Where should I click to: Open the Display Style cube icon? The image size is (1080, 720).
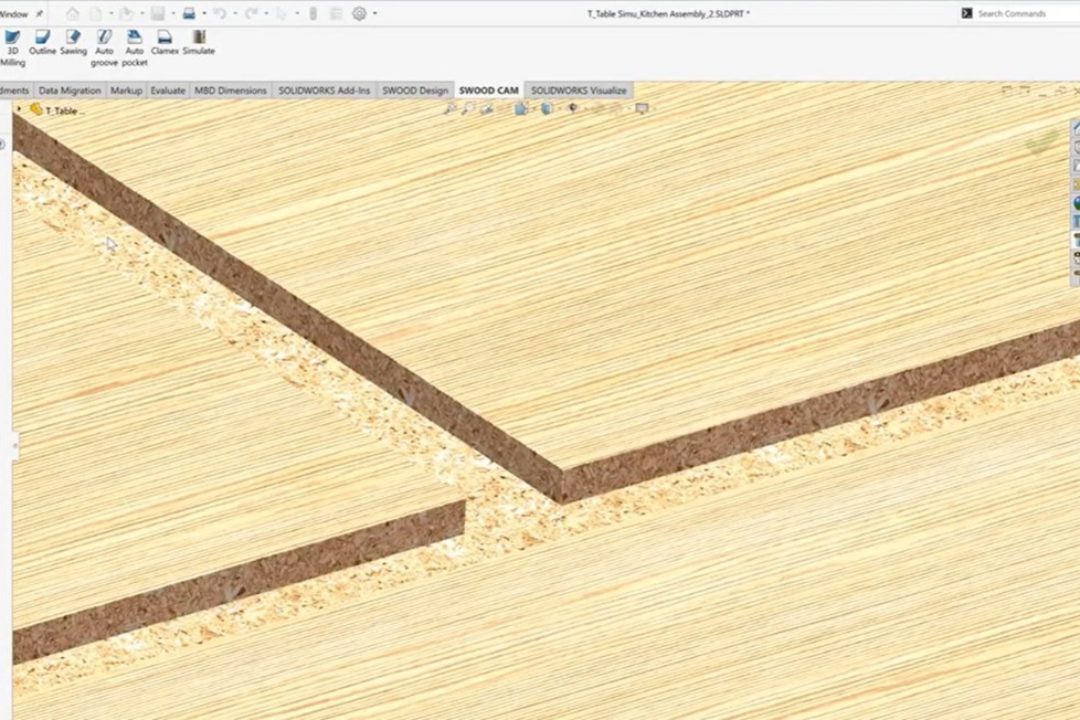point(547,108)
